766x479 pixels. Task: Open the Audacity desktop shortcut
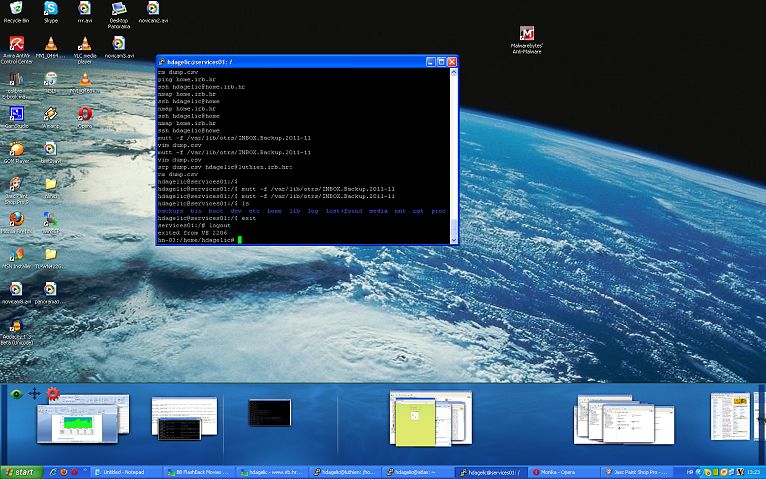(16, 327)
